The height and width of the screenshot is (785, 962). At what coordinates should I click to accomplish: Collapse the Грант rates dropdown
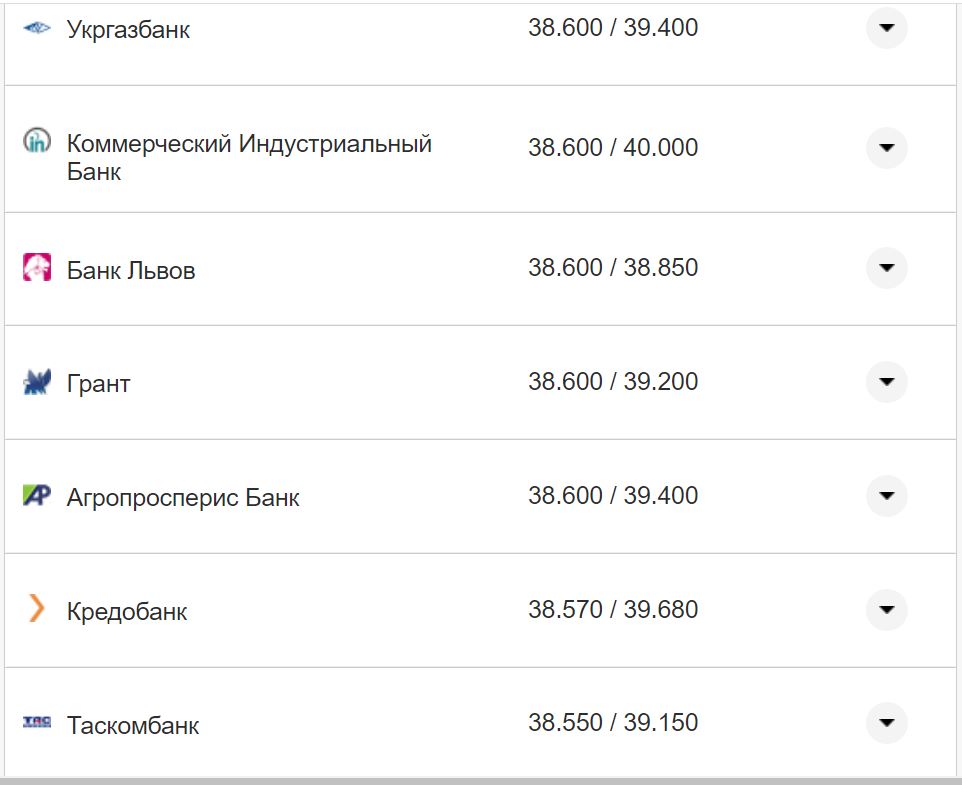pyautogui.click(x=886, y=382)
